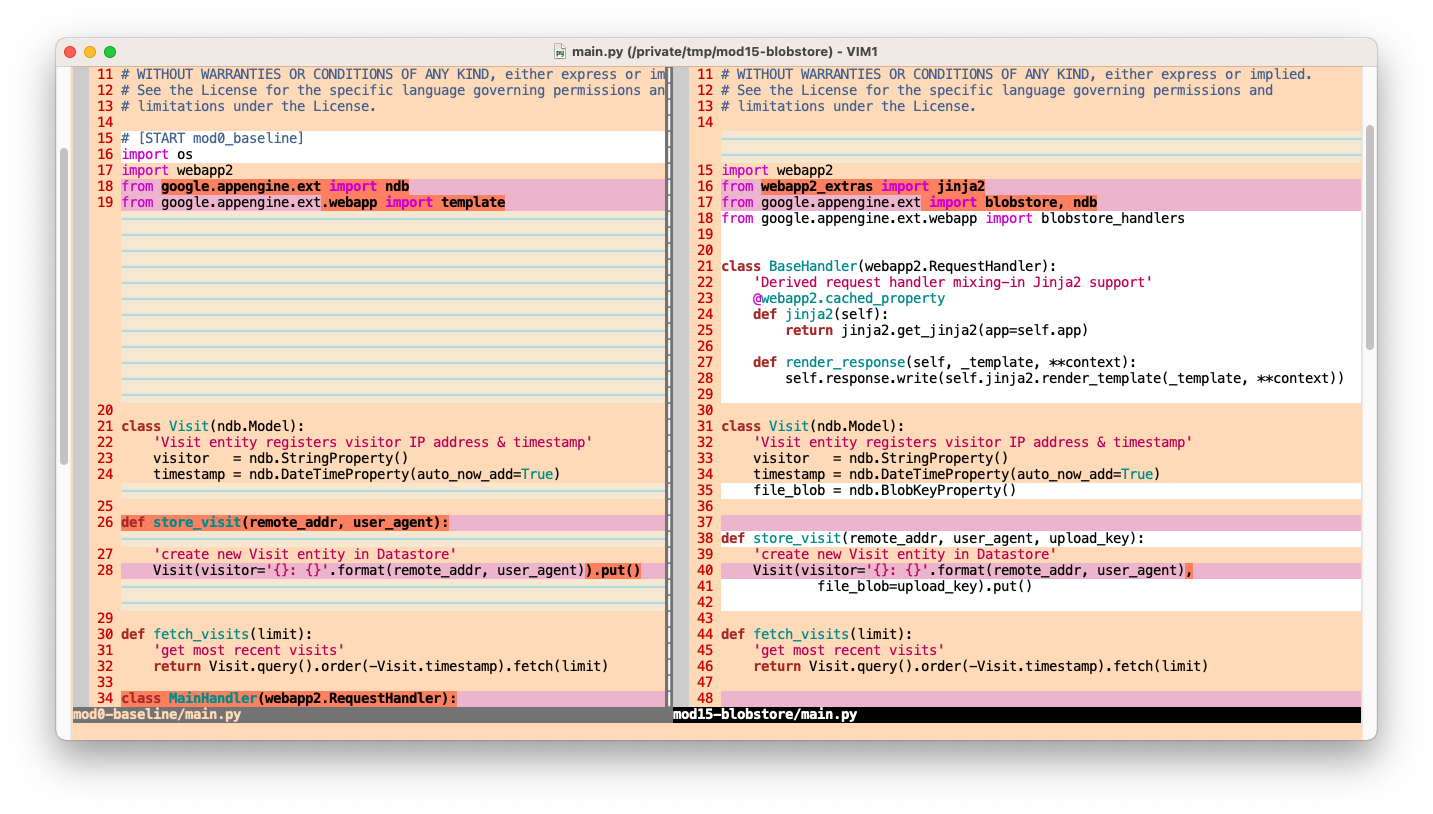Click the green zoom window button
1433x814 pixels.
[x=110, y=51]
